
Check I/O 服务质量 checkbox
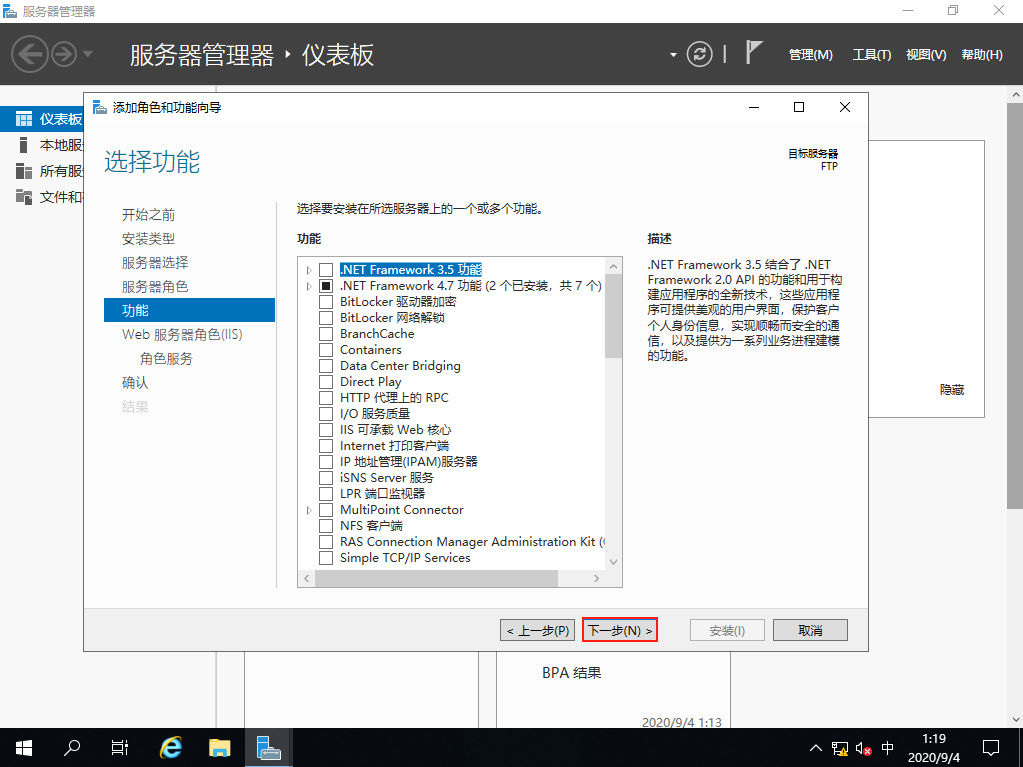(326, 414)
